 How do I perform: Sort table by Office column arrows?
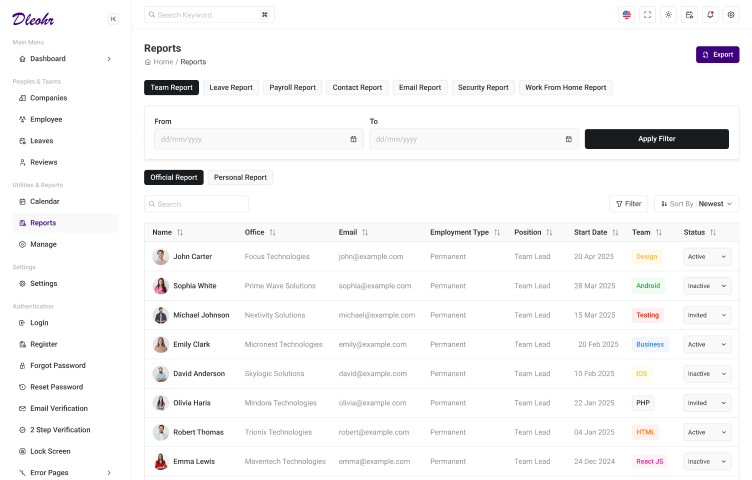pos(272,232)
